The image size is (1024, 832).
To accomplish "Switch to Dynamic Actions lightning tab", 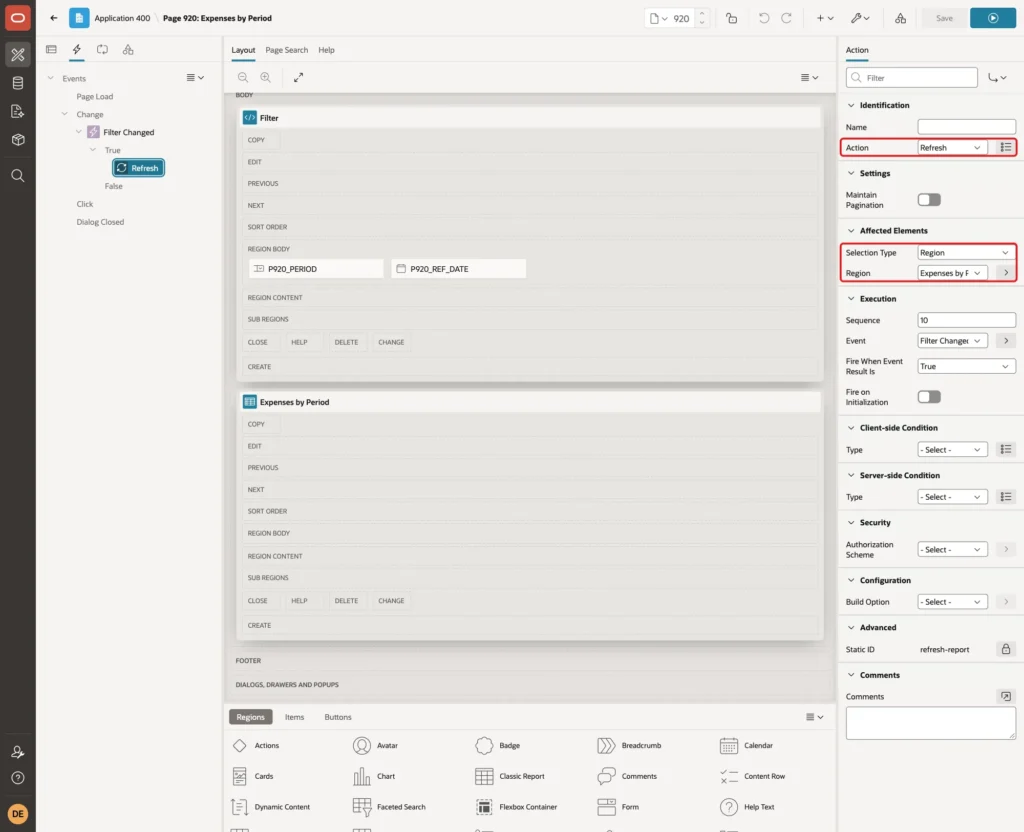I will click(76, 49).
